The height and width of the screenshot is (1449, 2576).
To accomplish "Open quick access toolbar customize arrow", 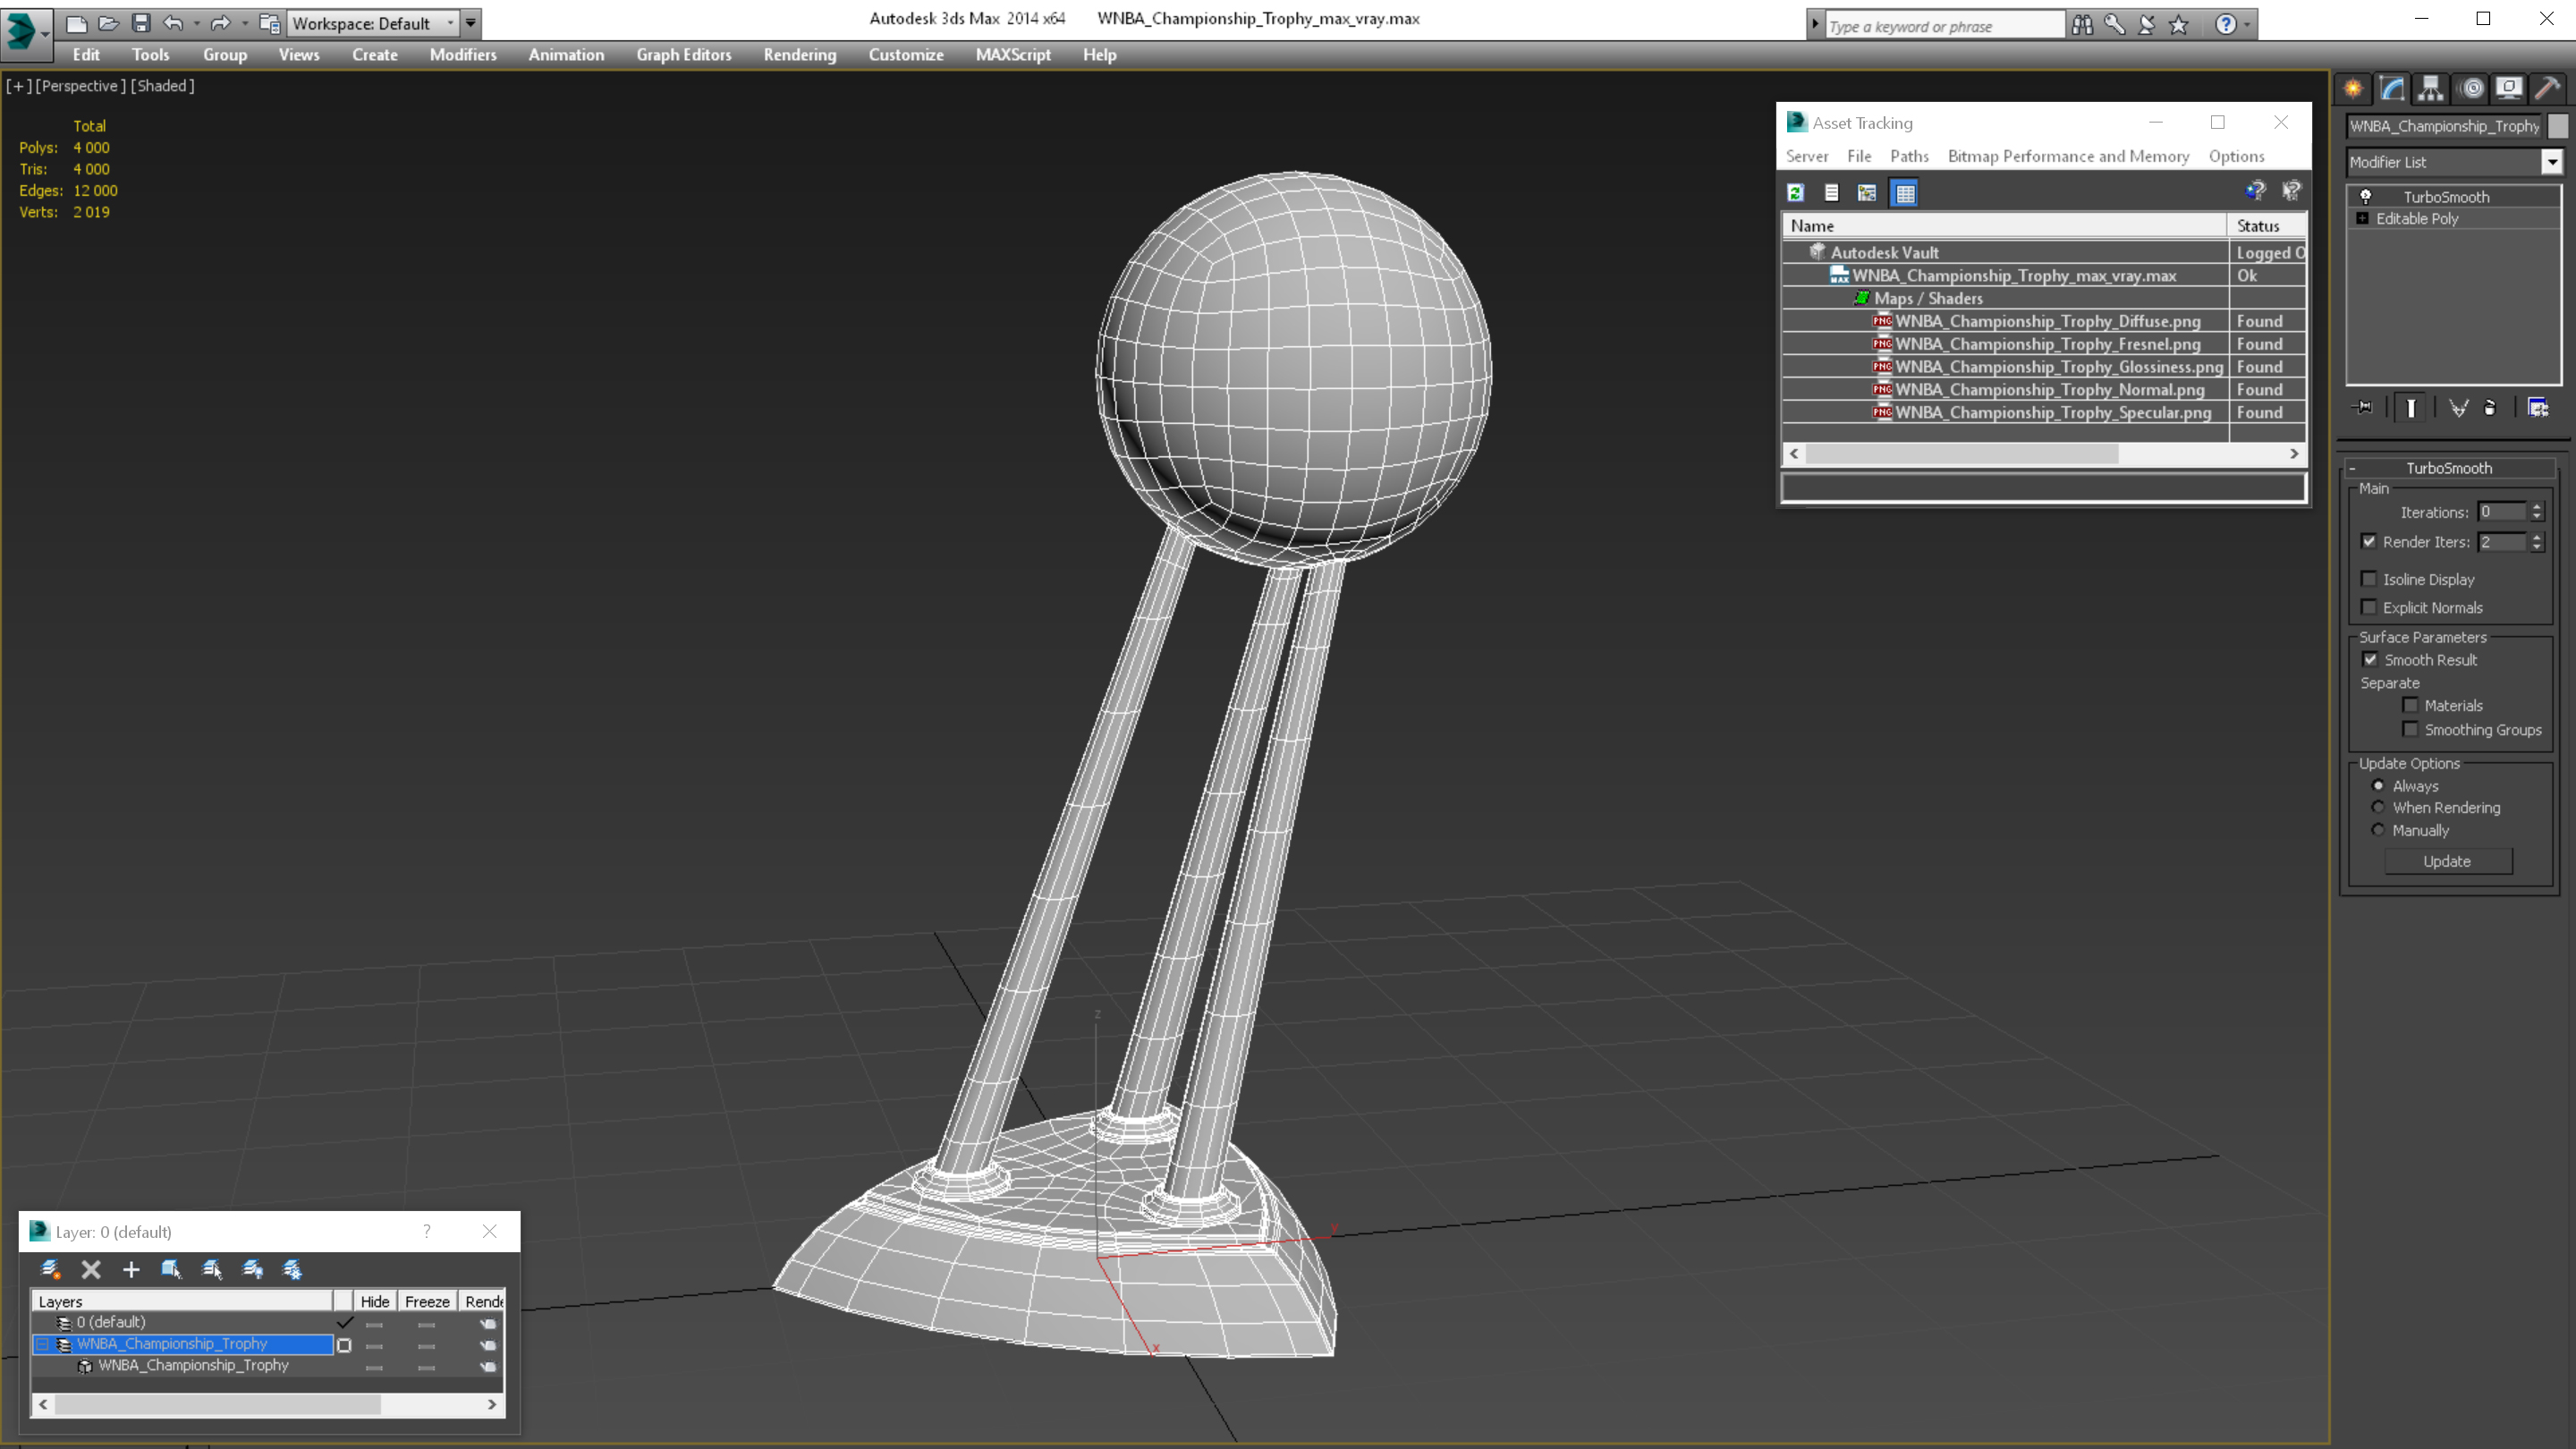I will [470, 23].
